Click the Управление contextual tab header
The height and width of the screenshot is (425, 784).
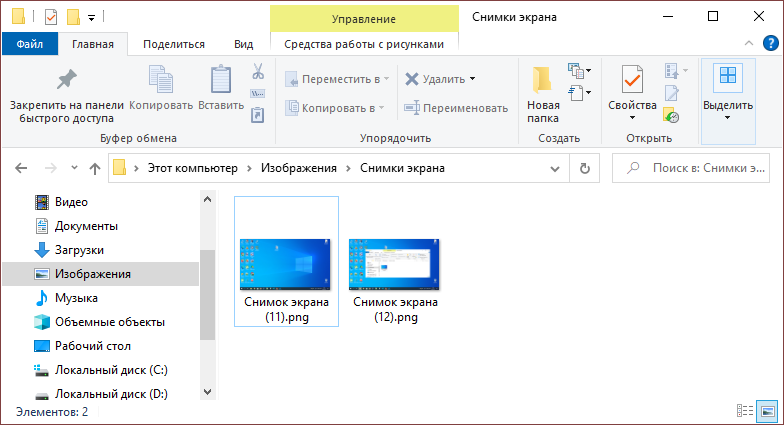pos(364,19)
